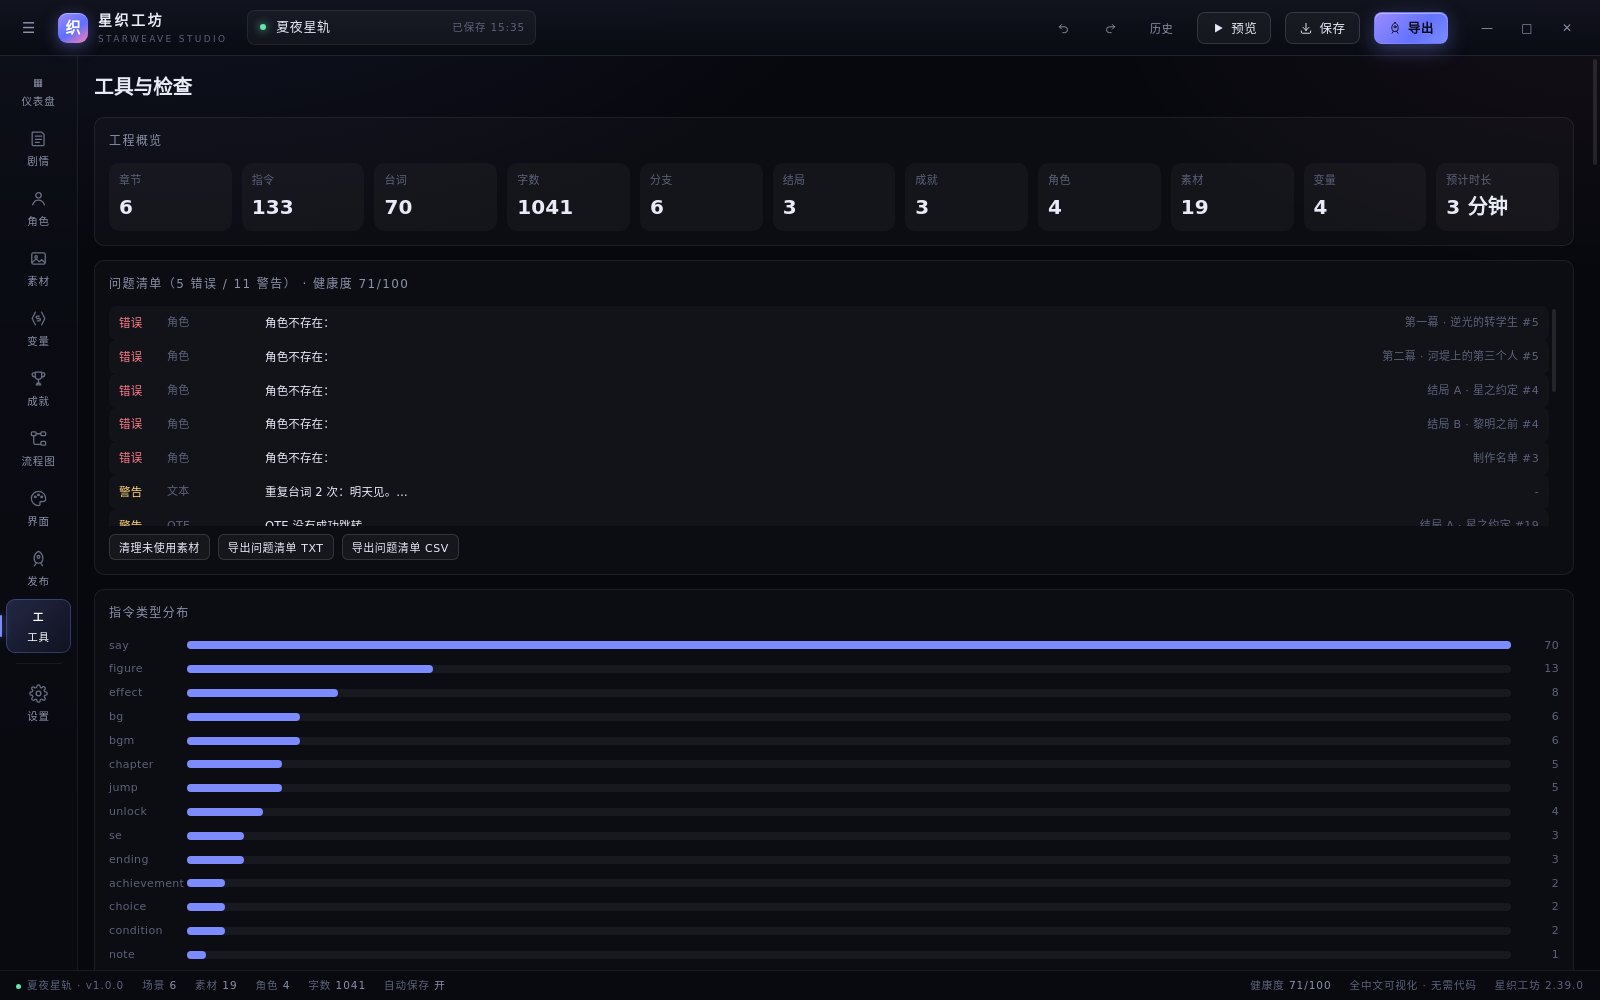Click the 素材 19 overview card
1600x1000 pixels.
coord(1232,197)
